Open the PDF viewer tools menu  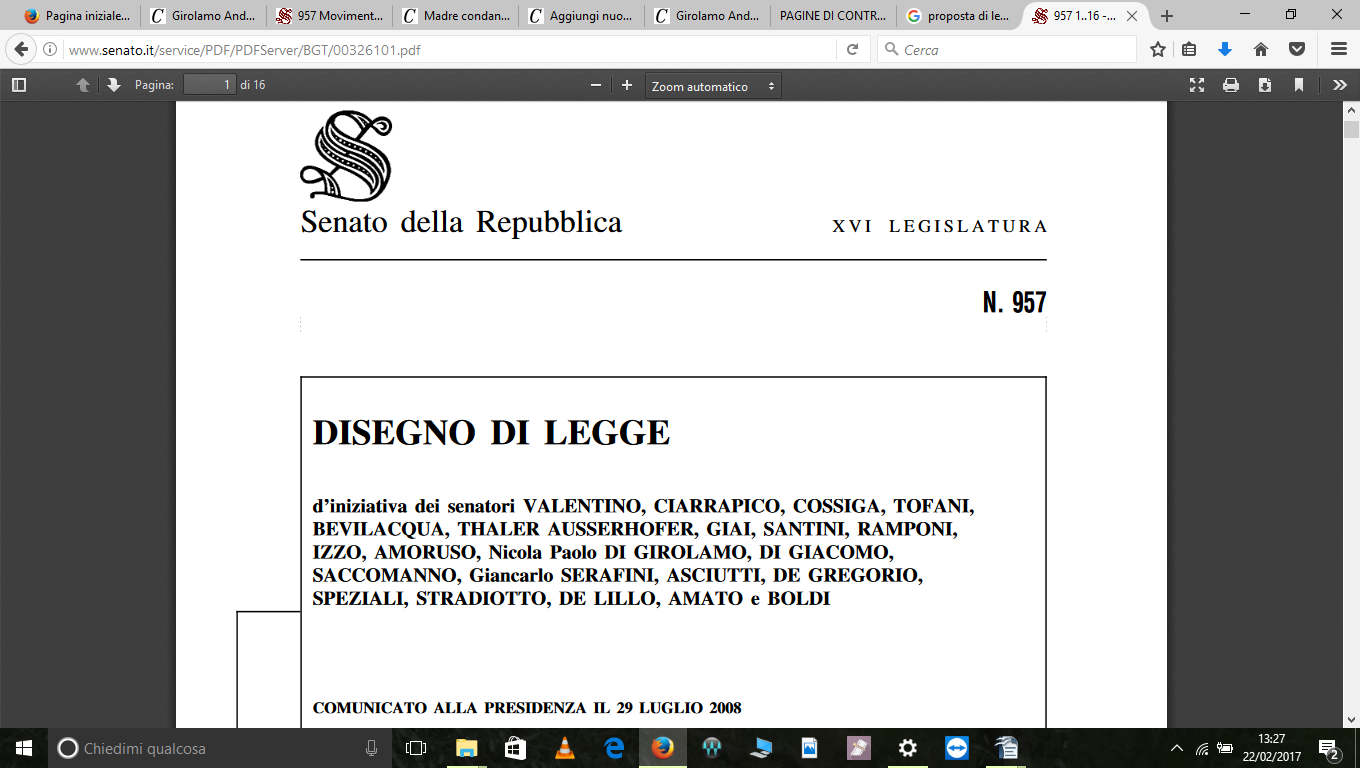pyautogui.click(x=1340, y=86)
